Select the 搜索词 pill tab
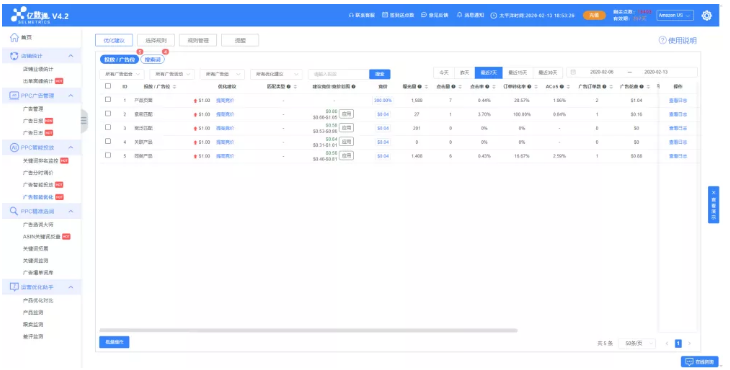Image resolution: width=730 pixels, height=370 pixels. (x=152, y=60)
